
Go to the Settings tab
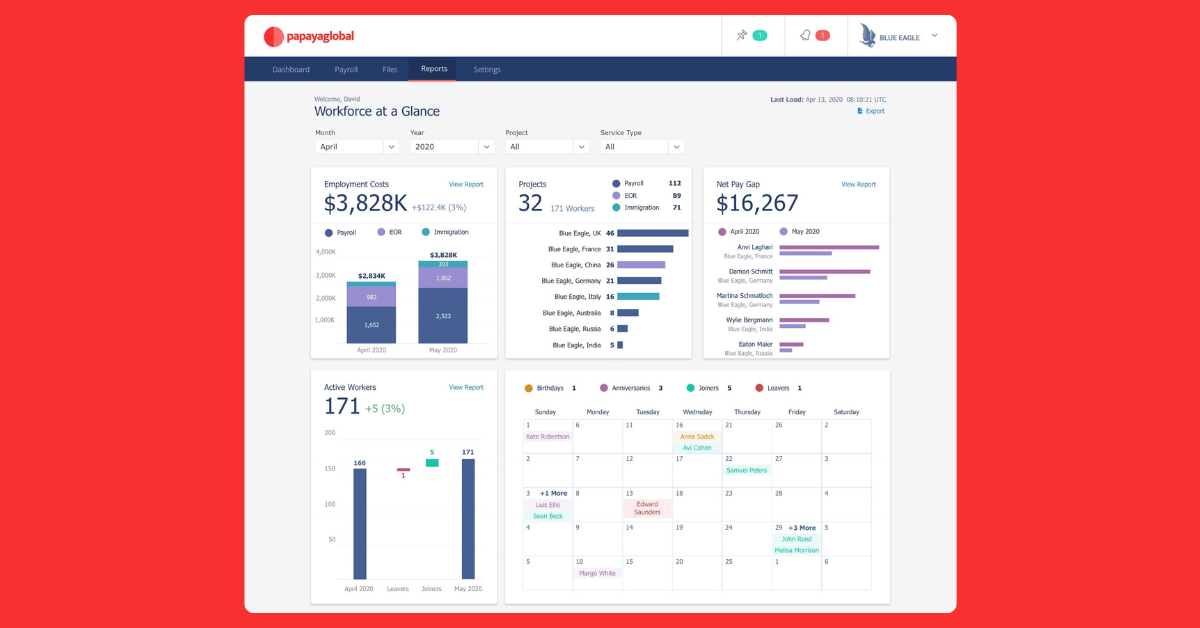click(x=487, y=70)
